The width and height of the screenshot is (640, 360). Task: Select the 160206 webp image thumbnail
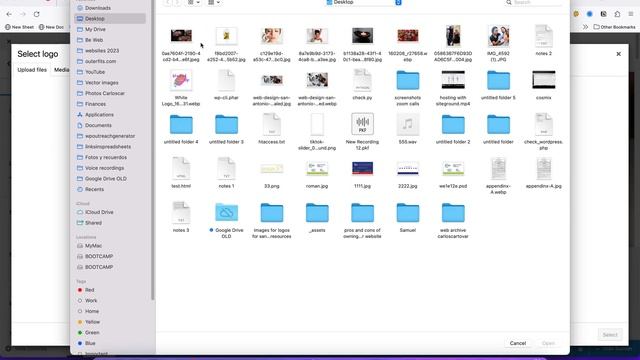pos(408,36)
